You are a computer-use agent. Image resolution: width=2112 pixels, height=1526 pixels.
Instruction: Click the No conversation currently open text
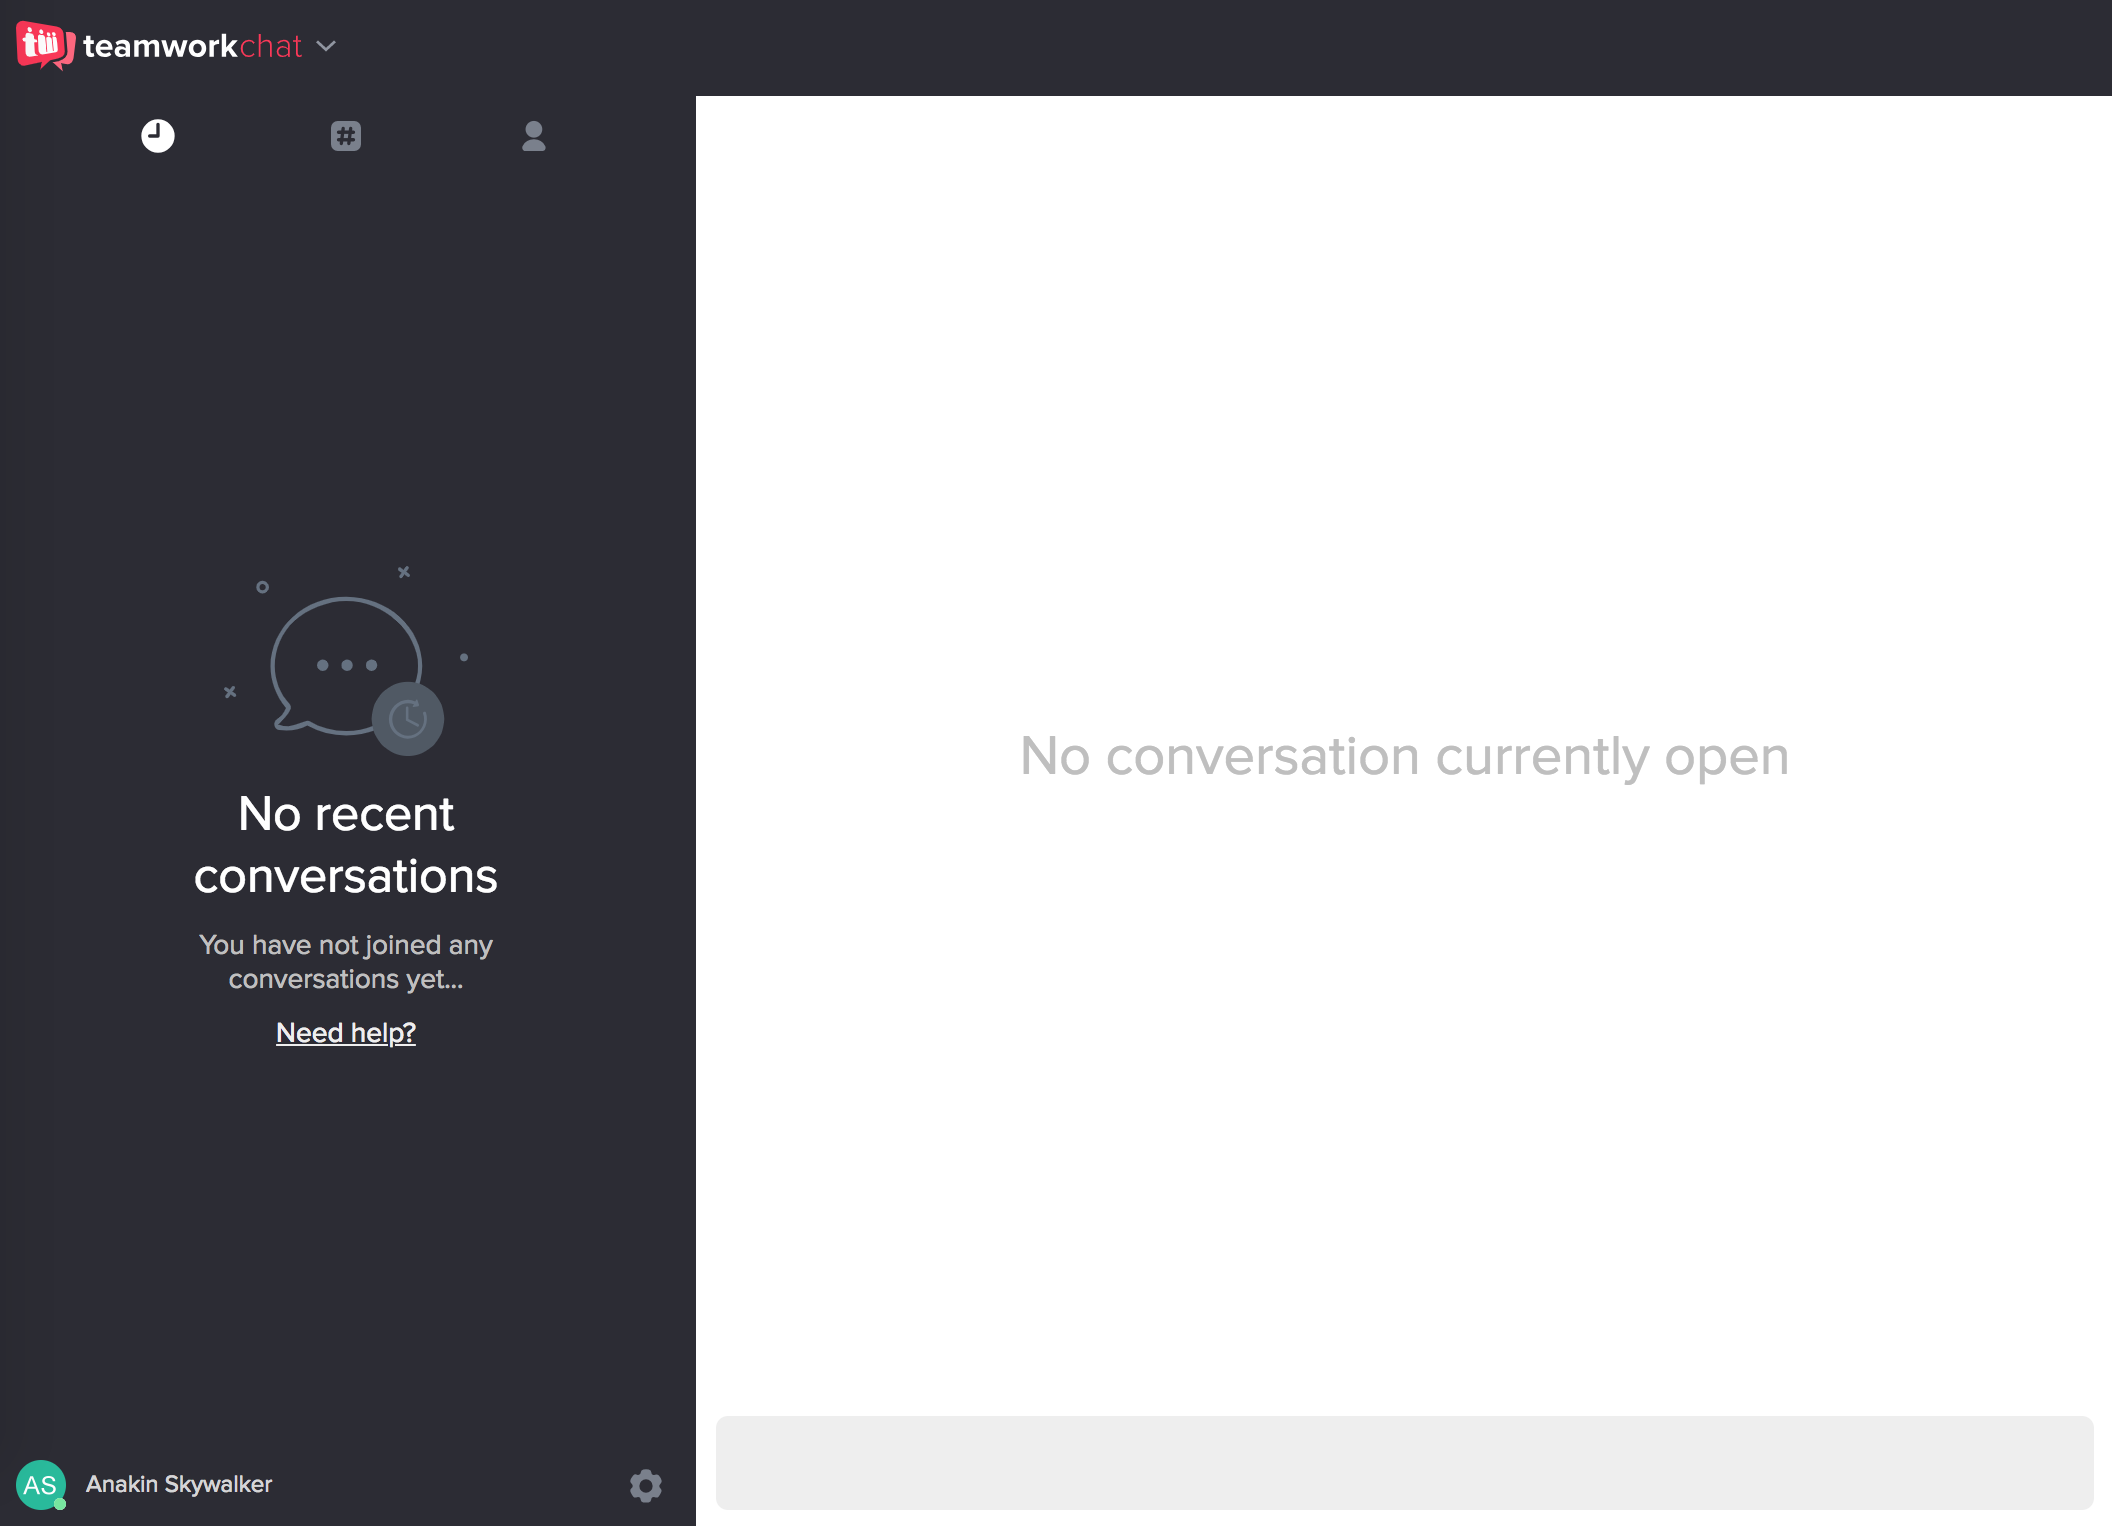coord(1404,756)
